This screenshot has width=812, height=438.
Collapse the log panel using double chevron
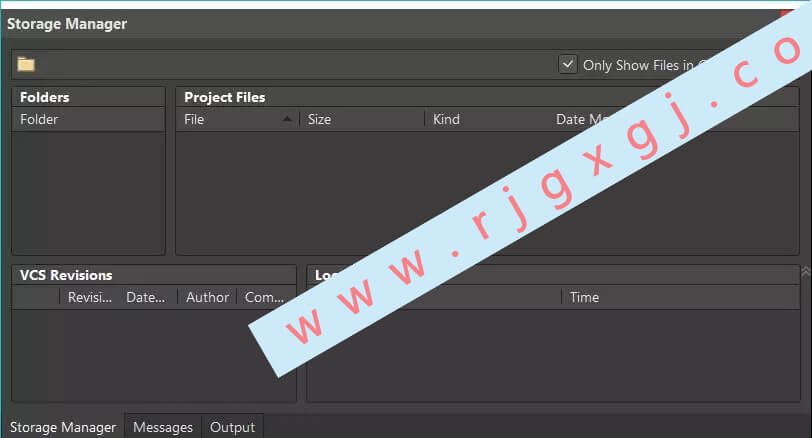(805, 272)
